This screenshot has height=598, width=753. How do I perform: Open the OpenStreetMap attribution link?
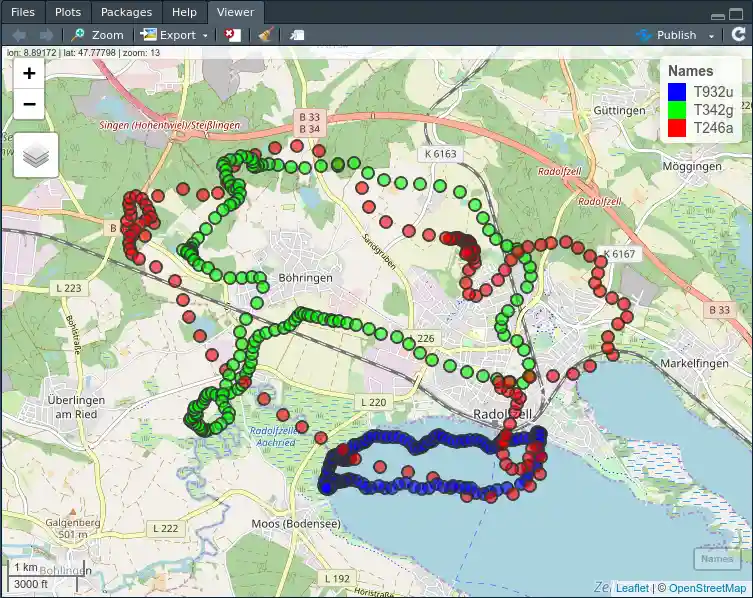tap(707, 588)
